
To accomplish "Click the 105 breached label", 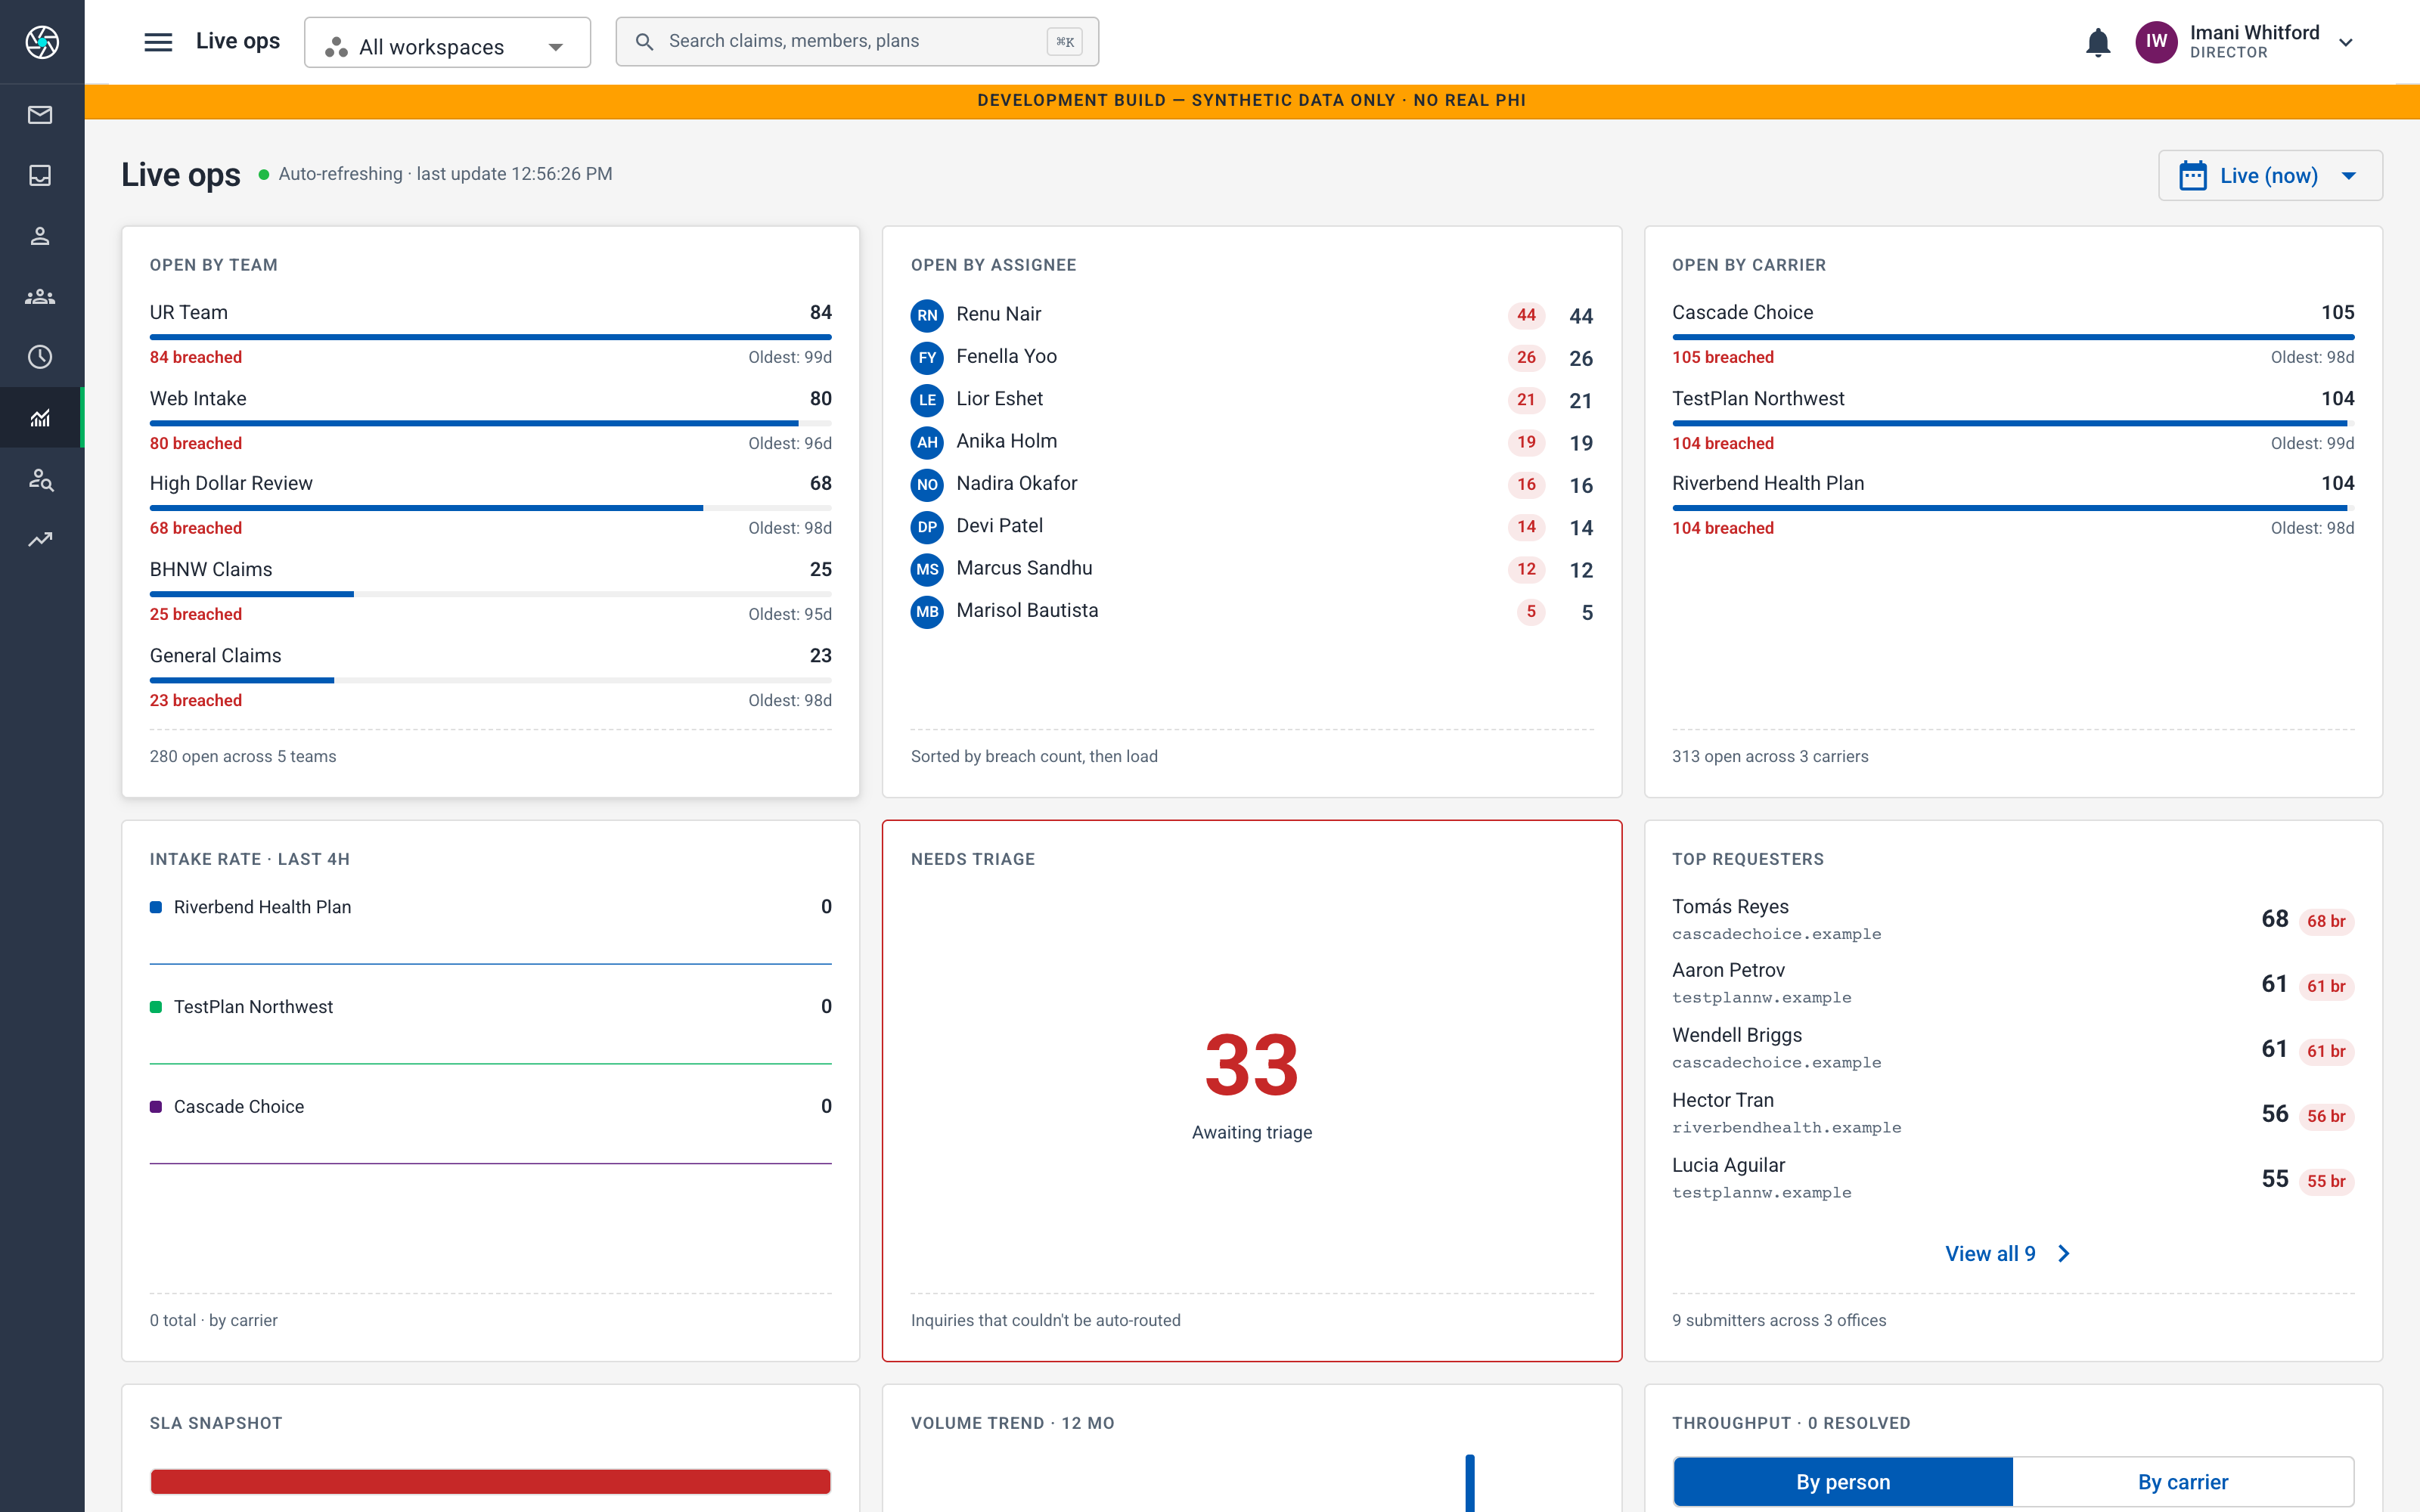I will pyautogui.click(x=1723, y=357).
